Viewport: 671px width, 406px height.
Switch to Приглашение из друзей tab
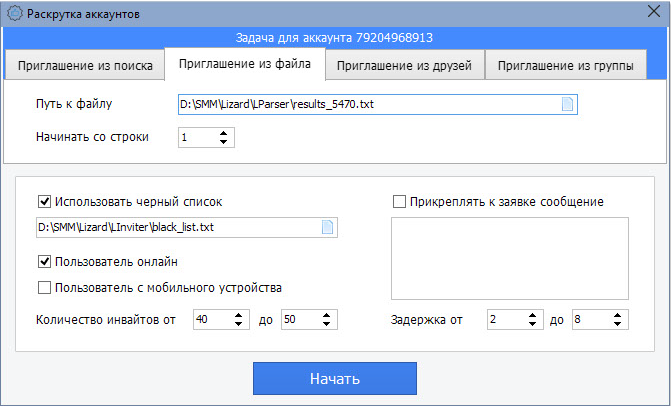point(404,65)
